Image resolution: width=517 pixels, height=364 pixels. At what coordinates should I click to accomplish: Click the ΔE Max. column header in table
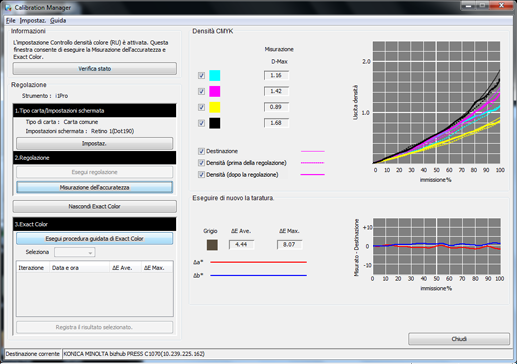click(157, 268)
